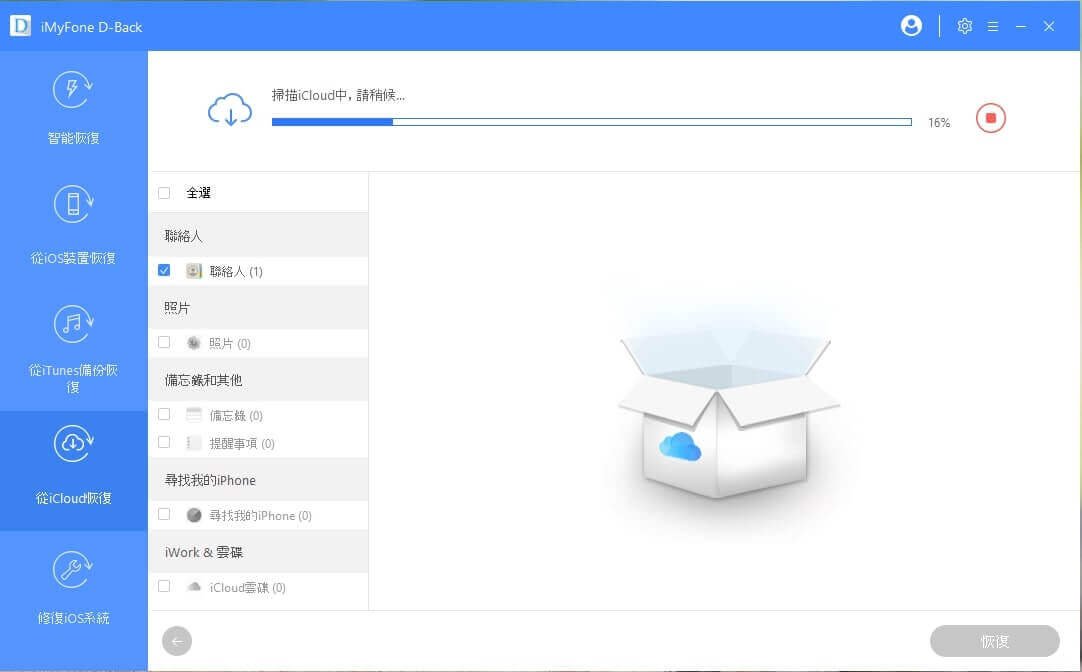Click the 聯絡人 category header
This screenshot has height=672, width=1082.
pos(184,236)
